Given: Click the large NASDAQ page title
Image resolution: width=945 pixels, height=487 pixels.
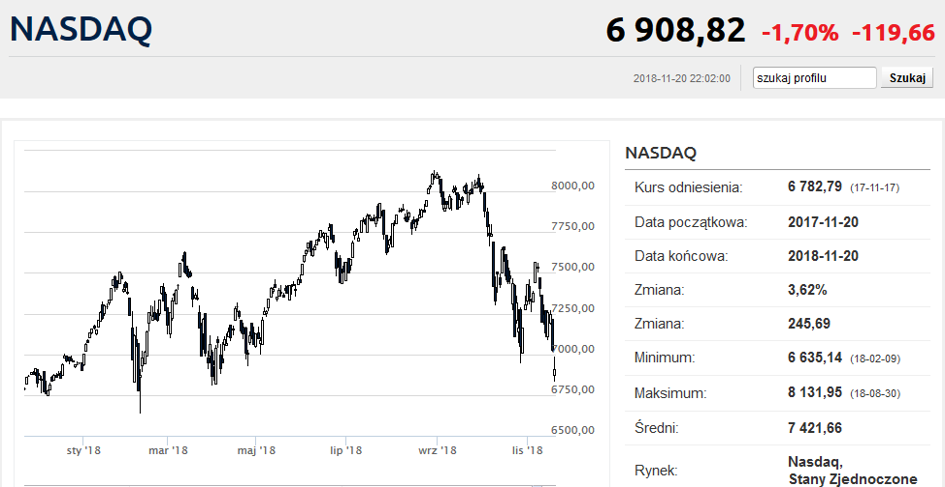Looking at the screenshot, I should click(x=81, y=29).
